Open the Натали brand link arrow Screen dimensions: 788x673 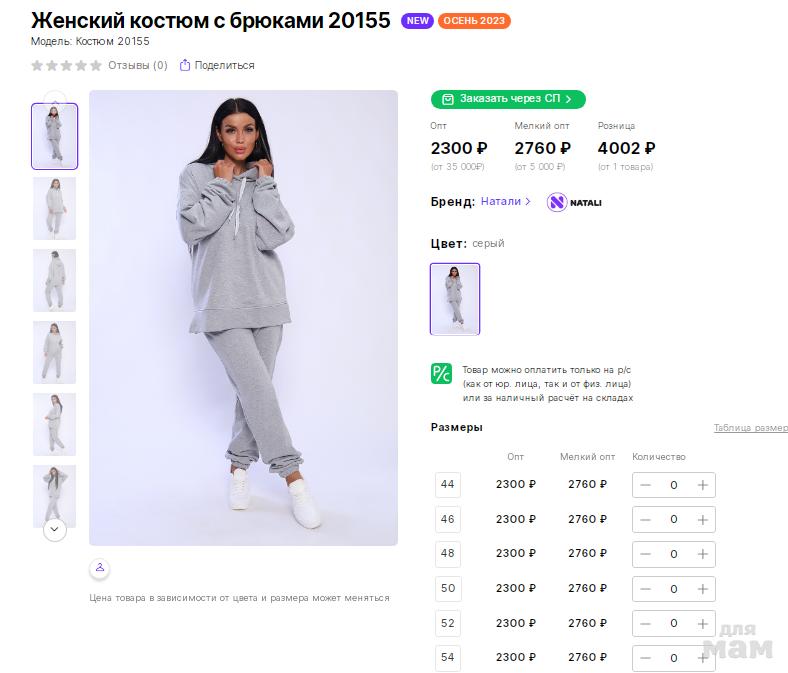[529, 202]
